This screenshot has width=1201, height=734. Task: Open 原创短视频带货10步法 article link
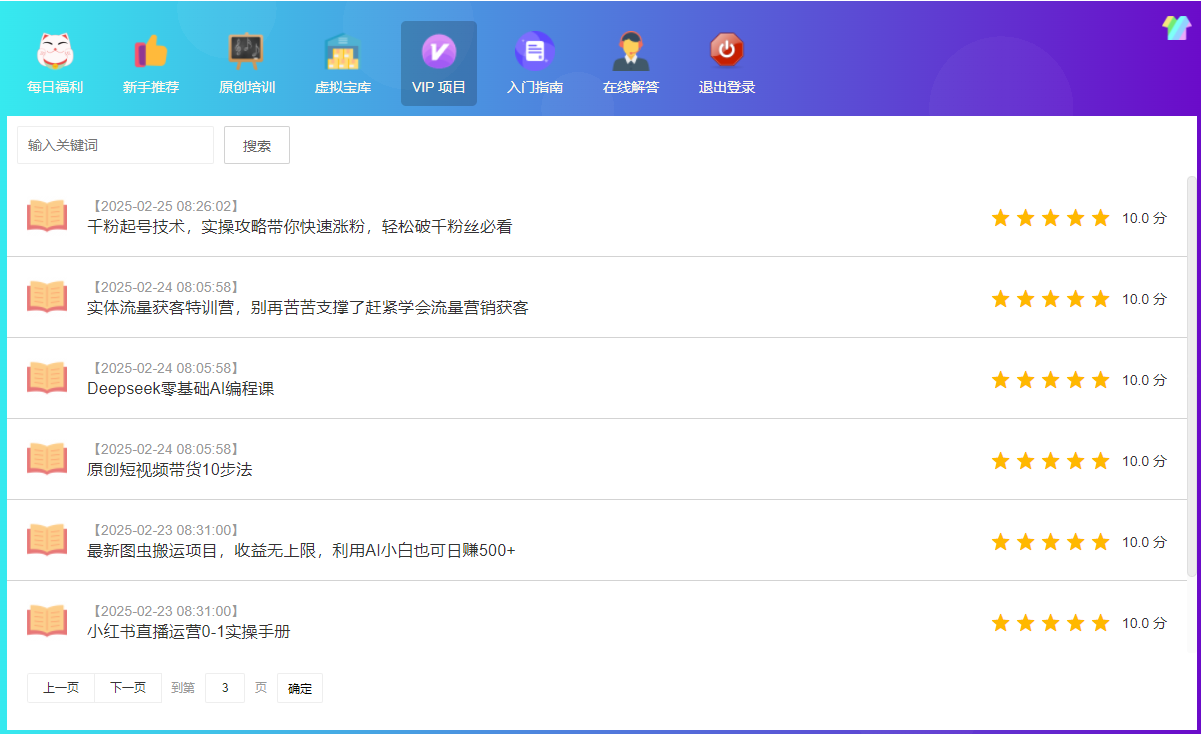(x=170, y=470)
